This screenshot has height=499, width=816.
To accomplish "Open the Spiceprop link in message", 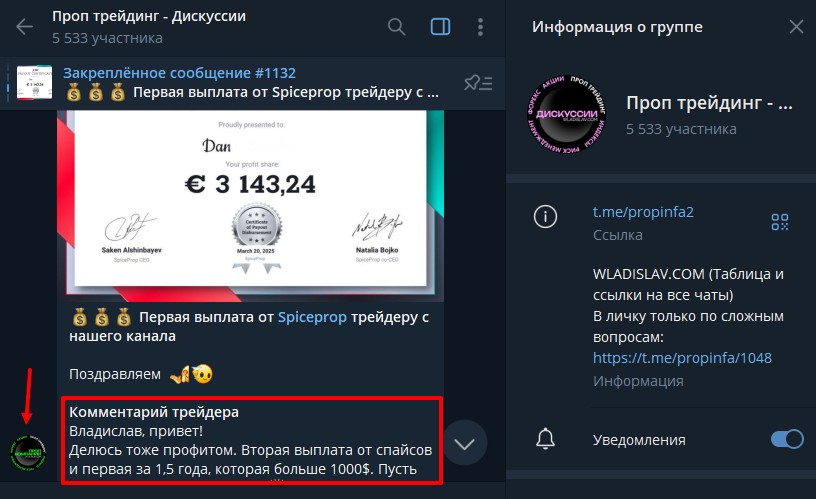I will click(312, 317).
